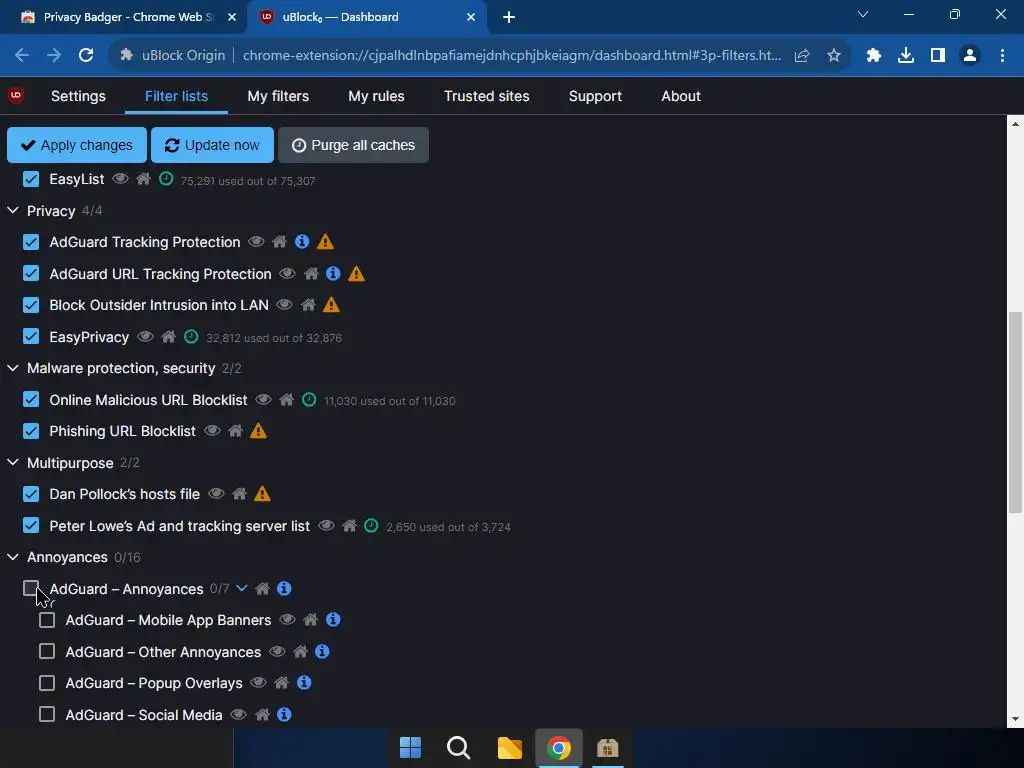Screen dimensions: 1024x768
Task: Uncheck the EasyPrivacy checkbox
Action: (31, 336)
